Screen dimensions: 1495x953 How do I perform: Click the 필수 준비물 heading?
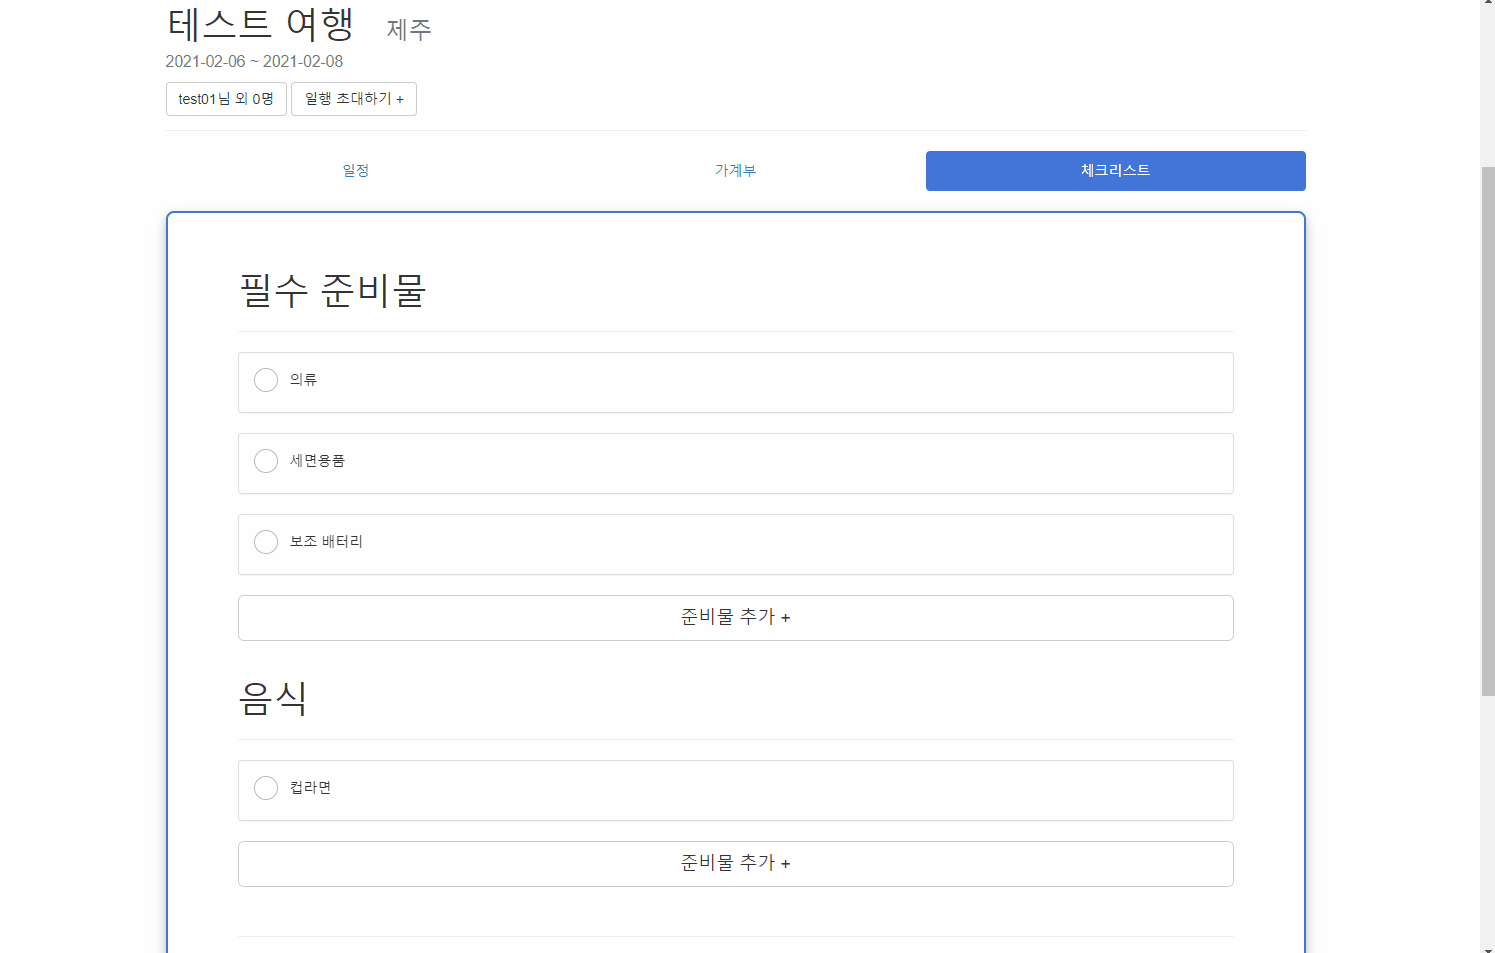pyautogui.click(x=333, y=291)
